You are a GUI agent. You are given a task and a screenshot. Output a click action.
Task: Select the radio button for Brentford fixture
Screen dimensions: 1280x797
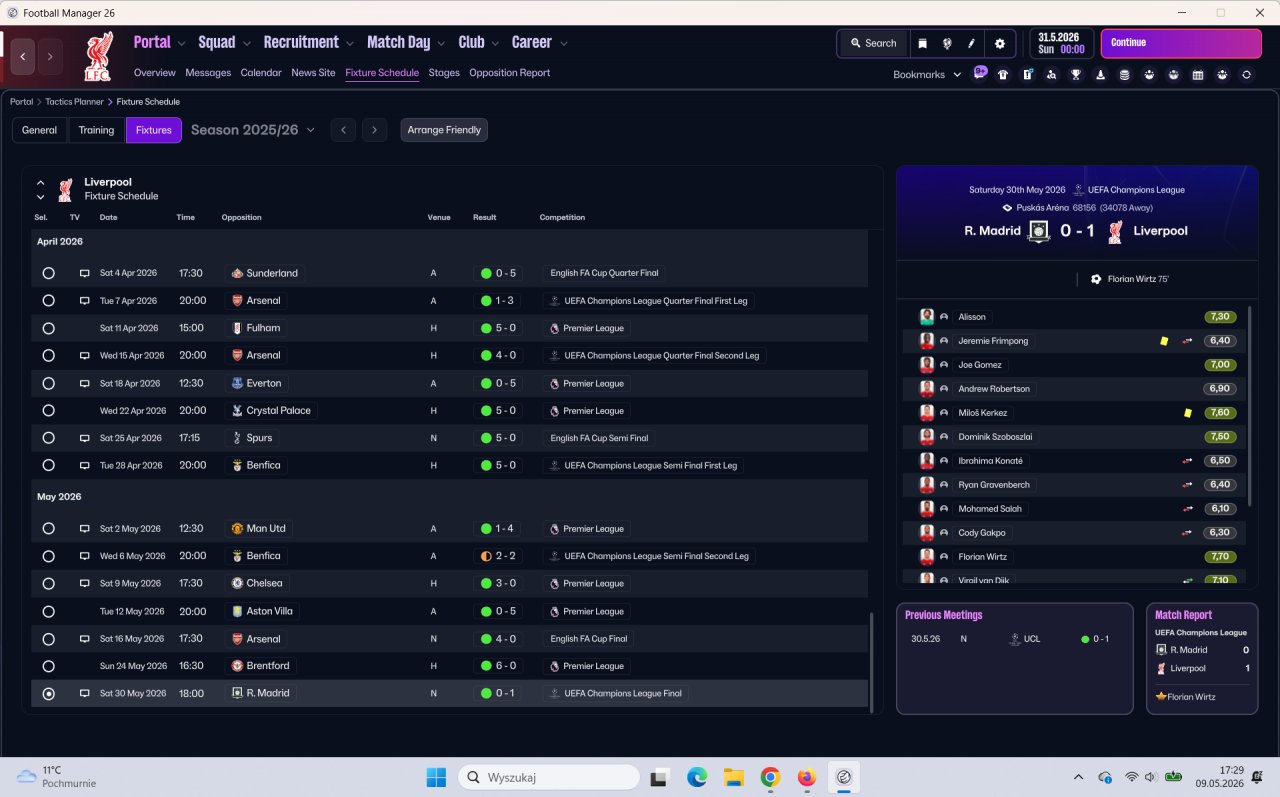pyautogui.click(x=49, y=666)
